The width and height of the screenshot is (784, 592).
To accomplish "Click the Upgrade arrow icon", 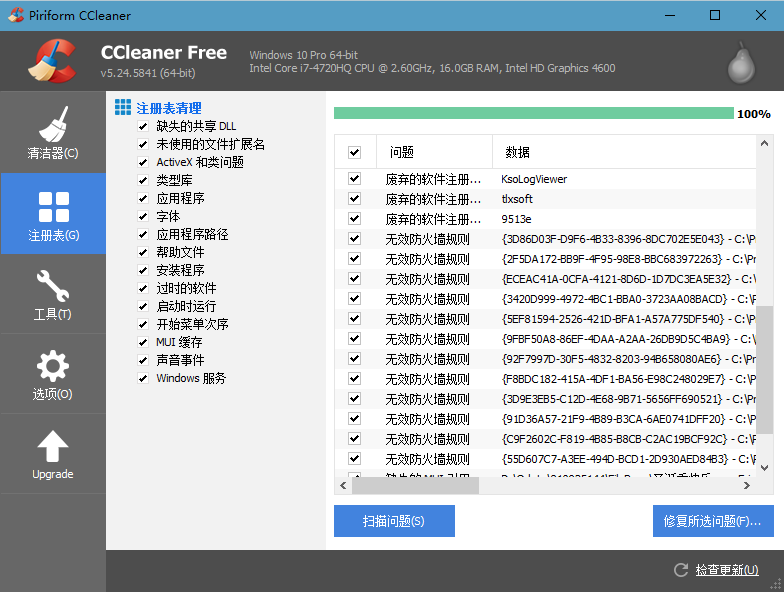I will click(x=52, y=446).
